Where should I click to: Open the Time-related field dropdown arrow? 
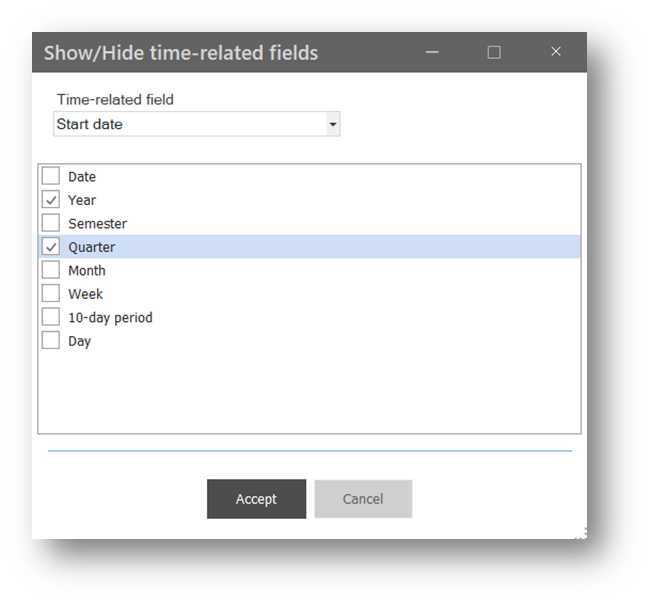point(333,124)
